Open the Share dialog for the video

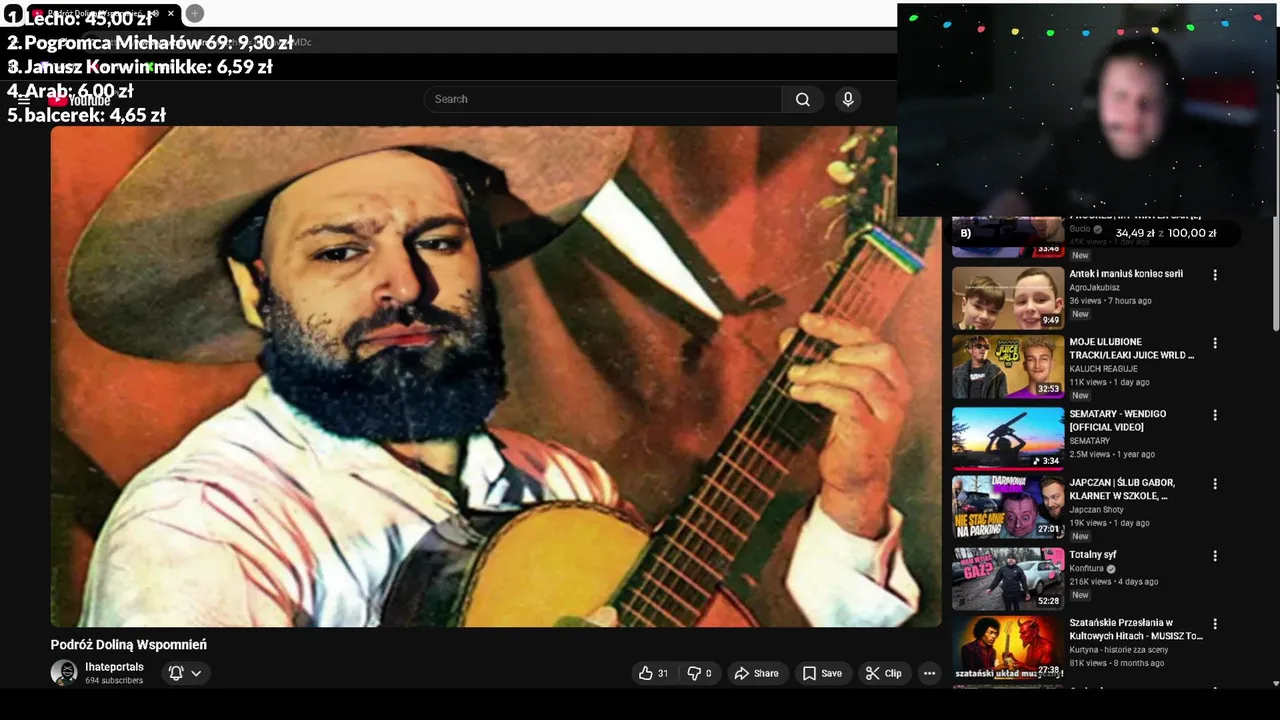[757, 673]
